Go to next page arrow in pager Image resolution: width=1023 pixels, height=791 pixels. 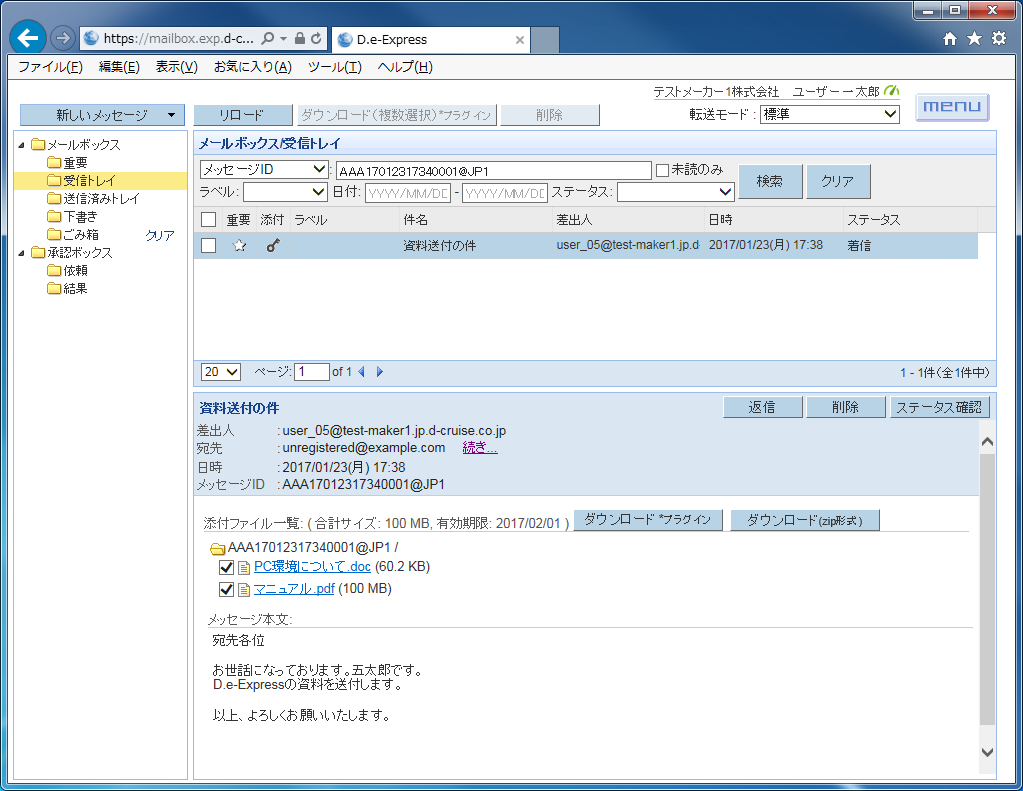[380, 372]
